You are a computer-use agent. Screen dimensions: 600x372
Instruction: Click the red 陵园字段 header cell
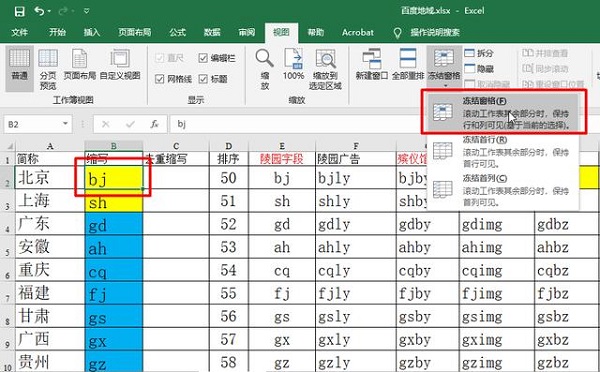coord(282,158)
